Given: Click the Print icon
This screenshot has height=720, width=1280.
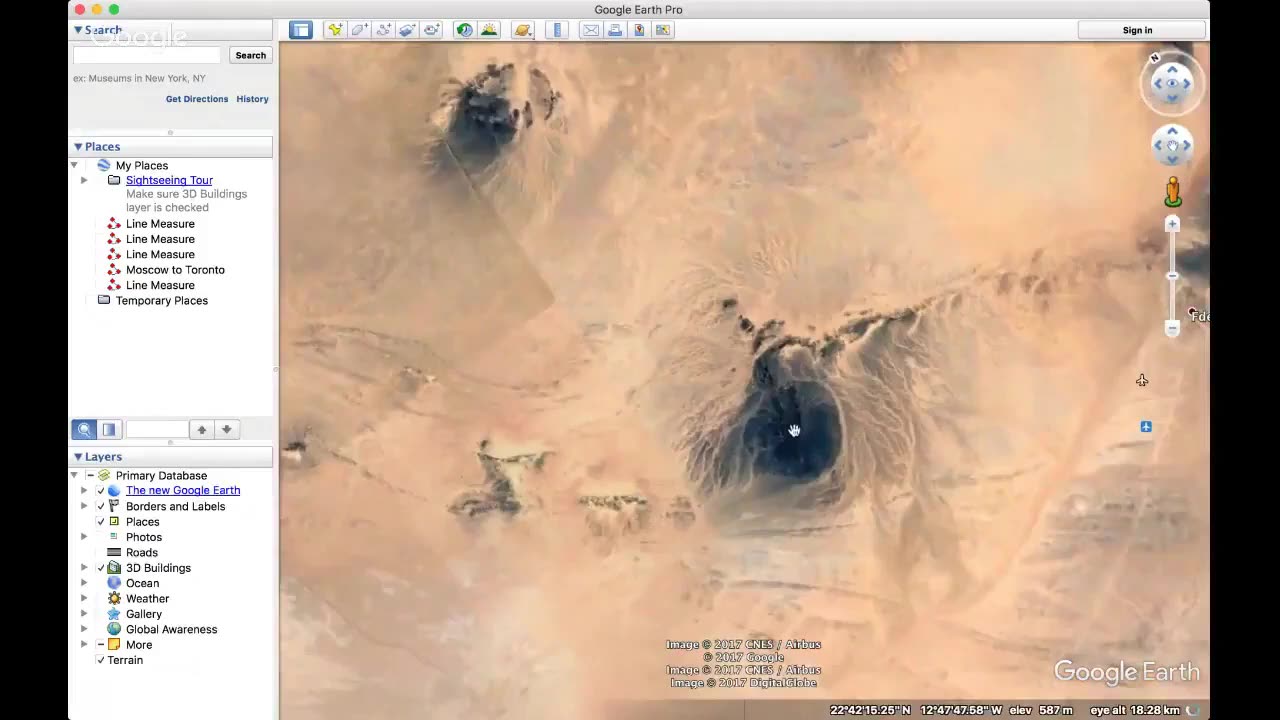Looking at the screenshot, I should [x=615, y=30].
